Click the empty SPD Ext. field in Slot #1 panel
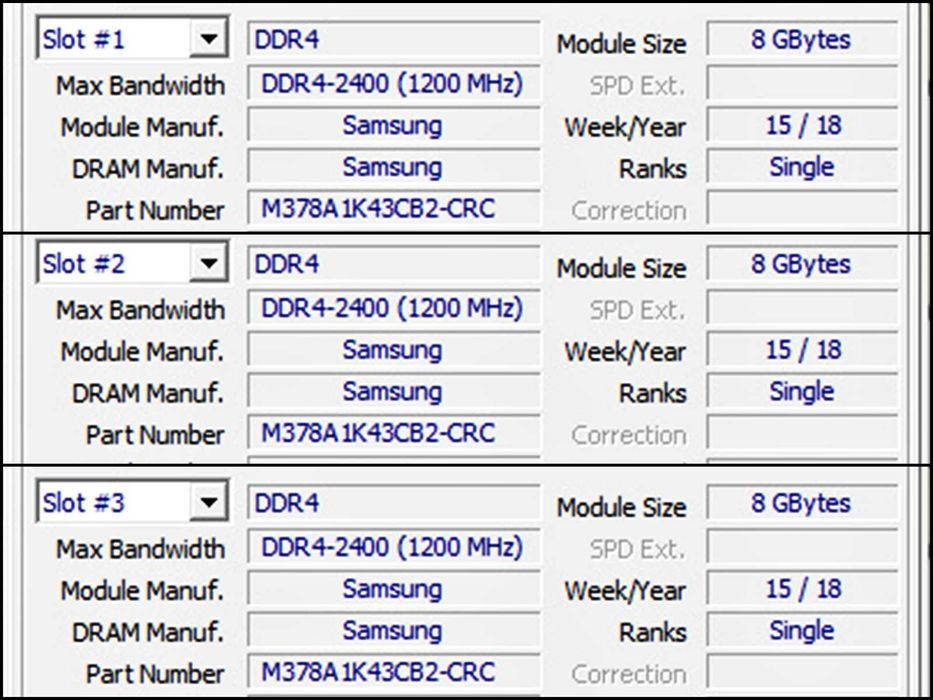Viewport: 933px width, 700px height. coord(802,83)
